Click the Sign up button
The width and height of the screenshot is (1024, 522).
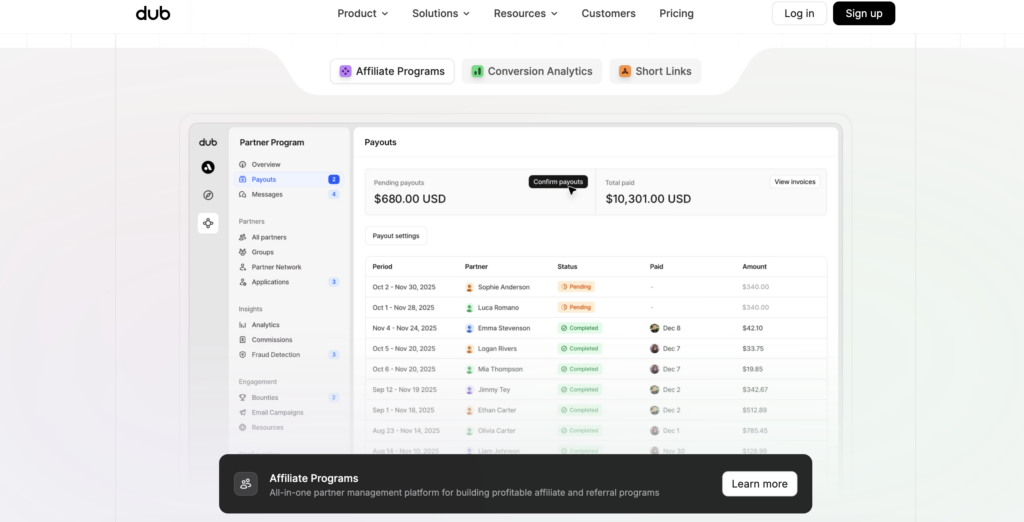(x=863, y=13)
